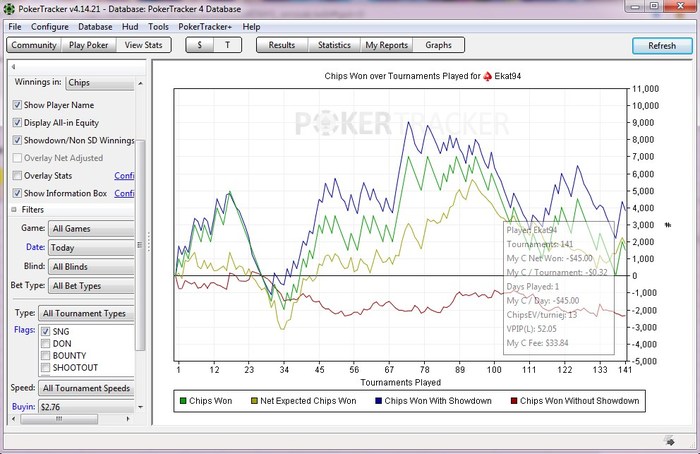Open the All Tournament Speeds dropdown

(x=86, y=388)
